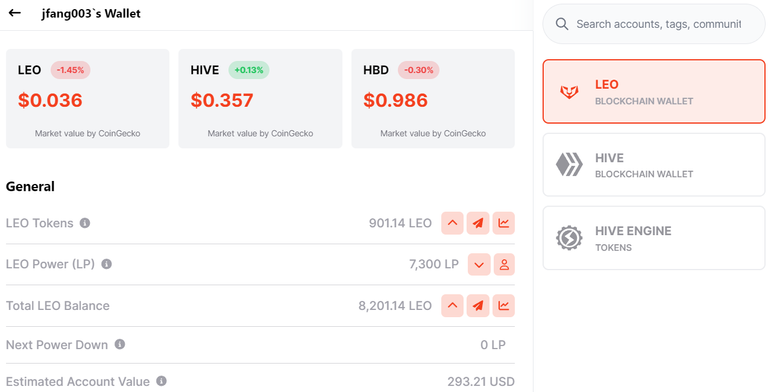768x392 pixels.
Task: Show info for Next Power Down
Action: [120, 344]
